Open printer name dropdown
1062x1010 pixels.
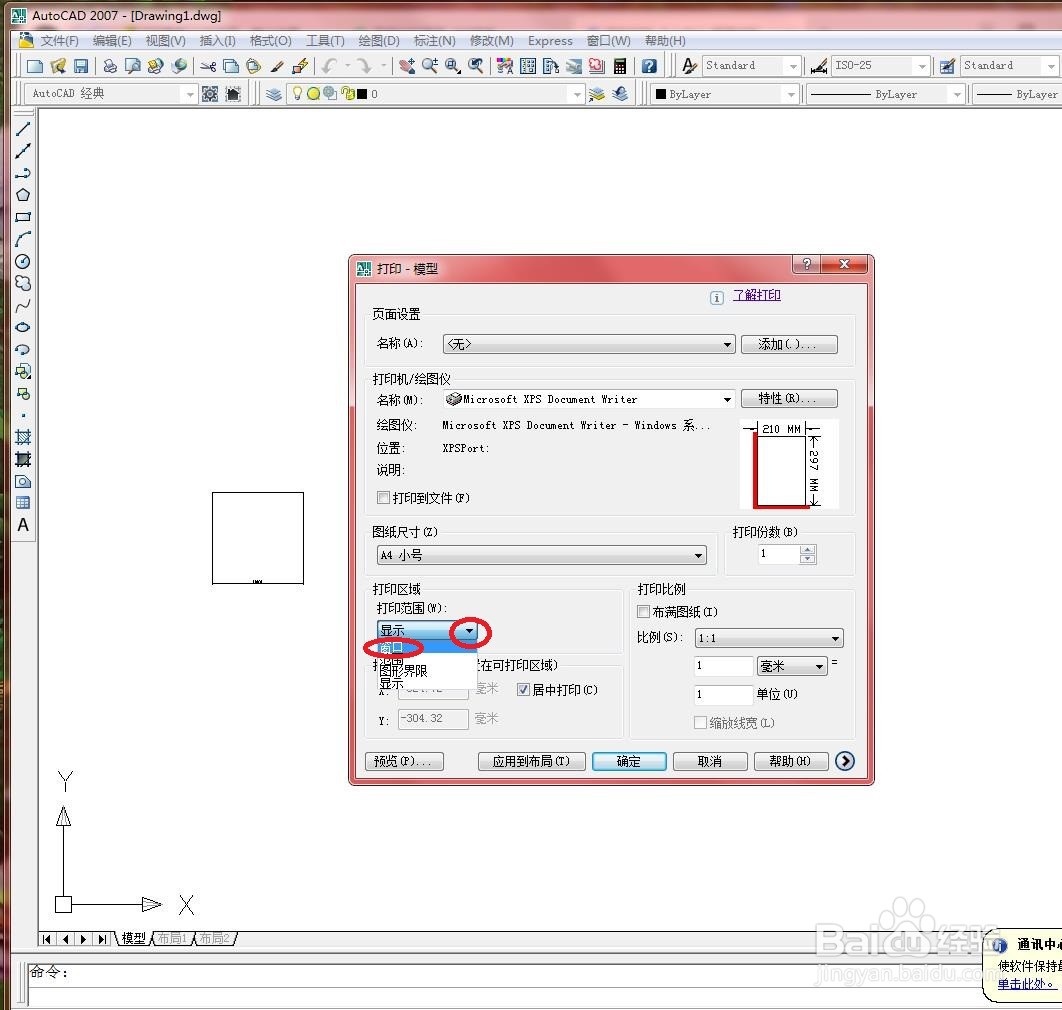(589, 399)
